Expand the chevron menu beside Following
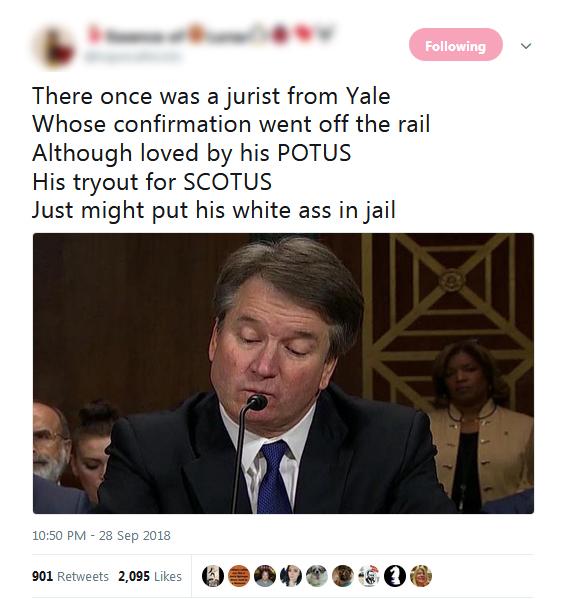The height and width of the screenshot is (599, 566). (x=526, y=46)
